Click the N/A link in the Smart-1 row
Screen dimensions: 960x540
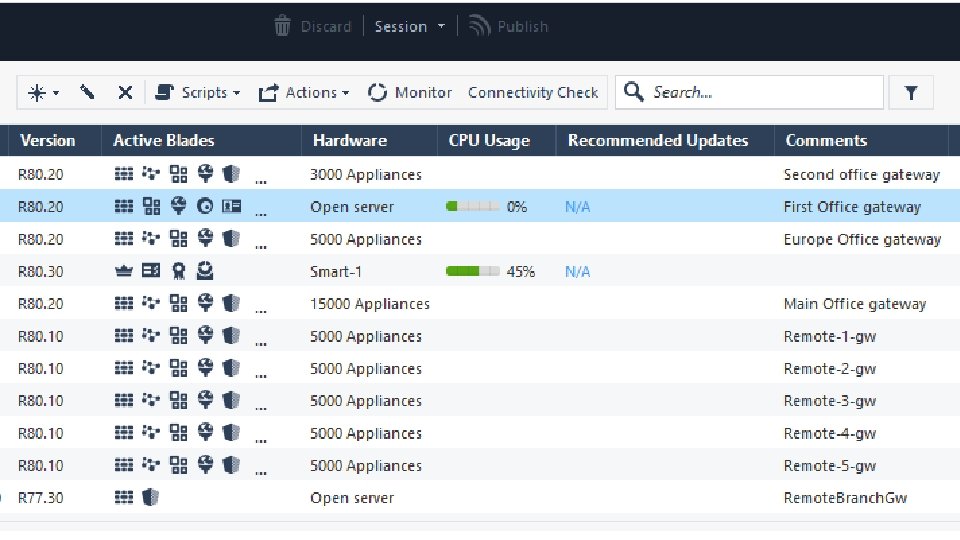click(577, 272)
